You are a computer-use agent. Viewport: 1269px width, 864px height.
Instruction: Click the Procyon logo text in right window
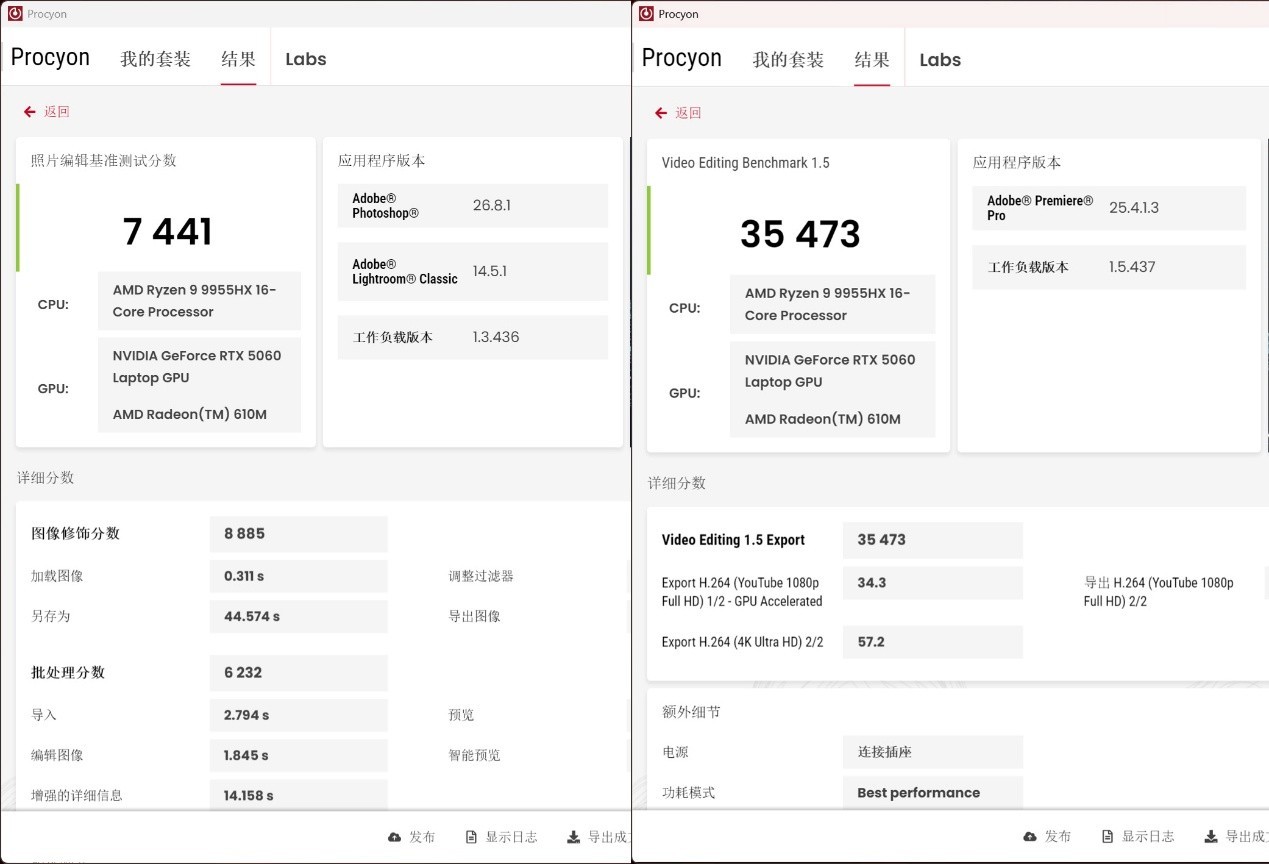pyautogui.click(x=682, y=58)
